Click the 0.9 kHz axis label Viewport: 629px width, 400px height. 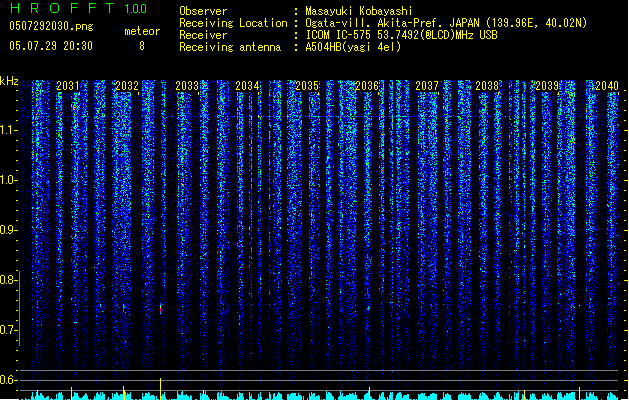click(8, 230)
